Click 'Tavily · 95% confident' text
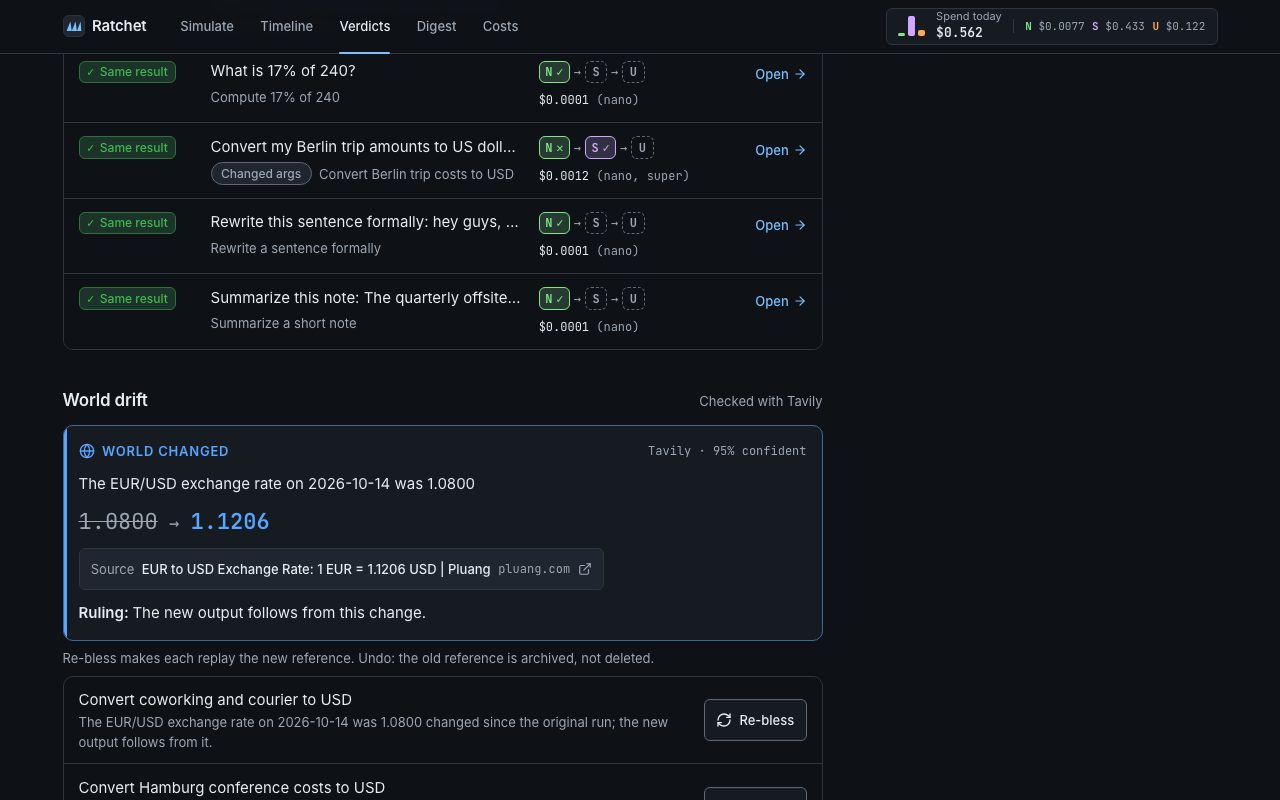The width and height of the screenshot is (1280, 800). click(727, 451)
